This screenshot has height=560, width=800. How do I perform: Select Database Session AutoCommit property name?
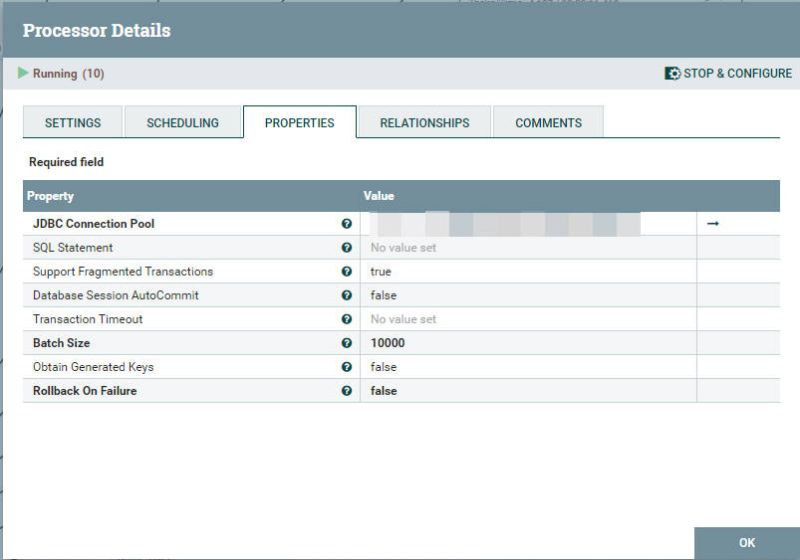click(115, 295)
